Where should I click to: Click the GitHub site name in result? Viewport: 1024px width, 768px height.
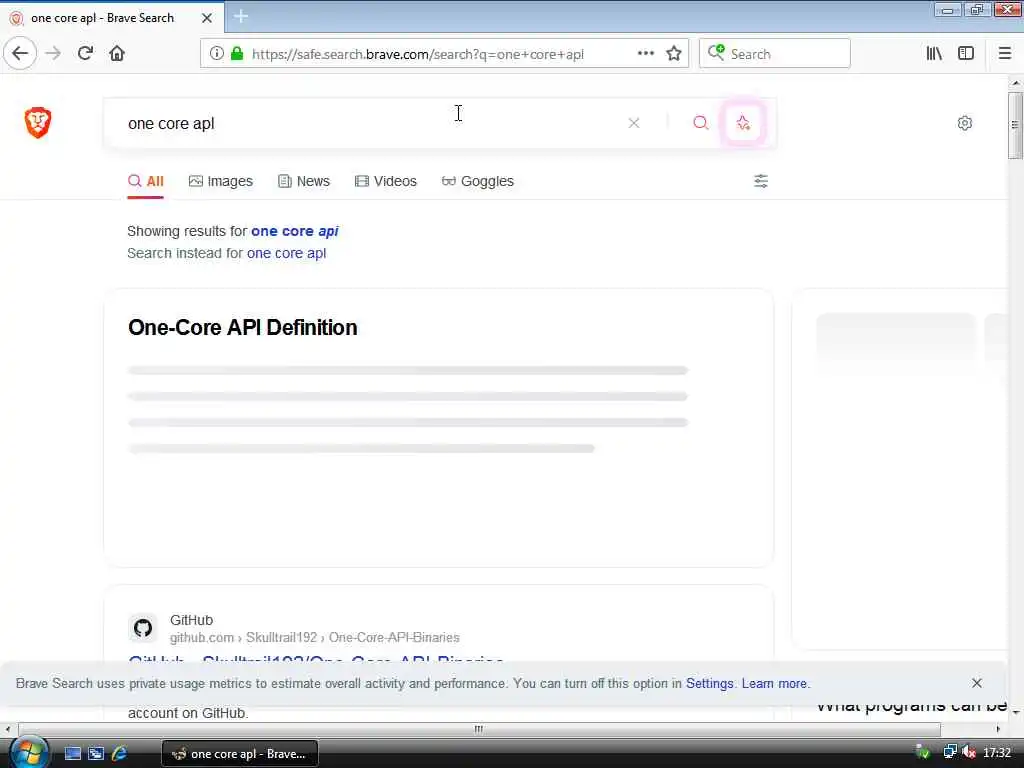click(x=191, y=620)
